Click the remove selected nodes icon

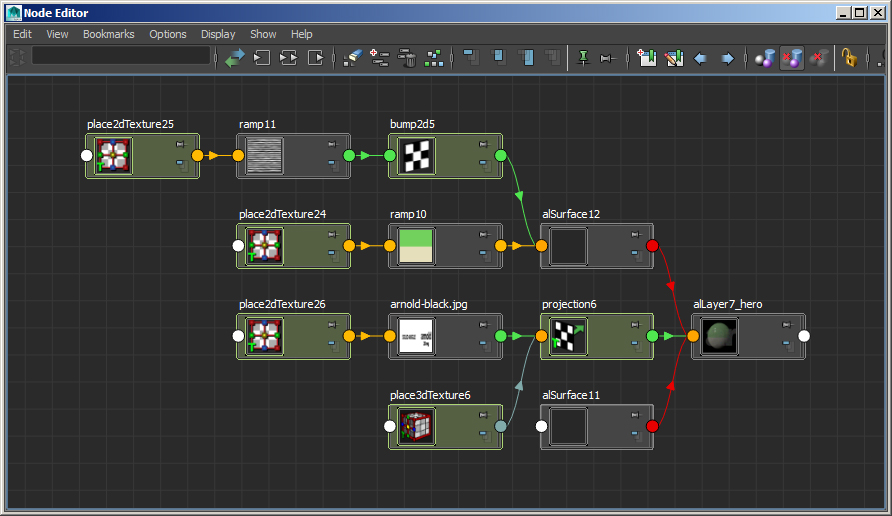click(x=407, y=58)
